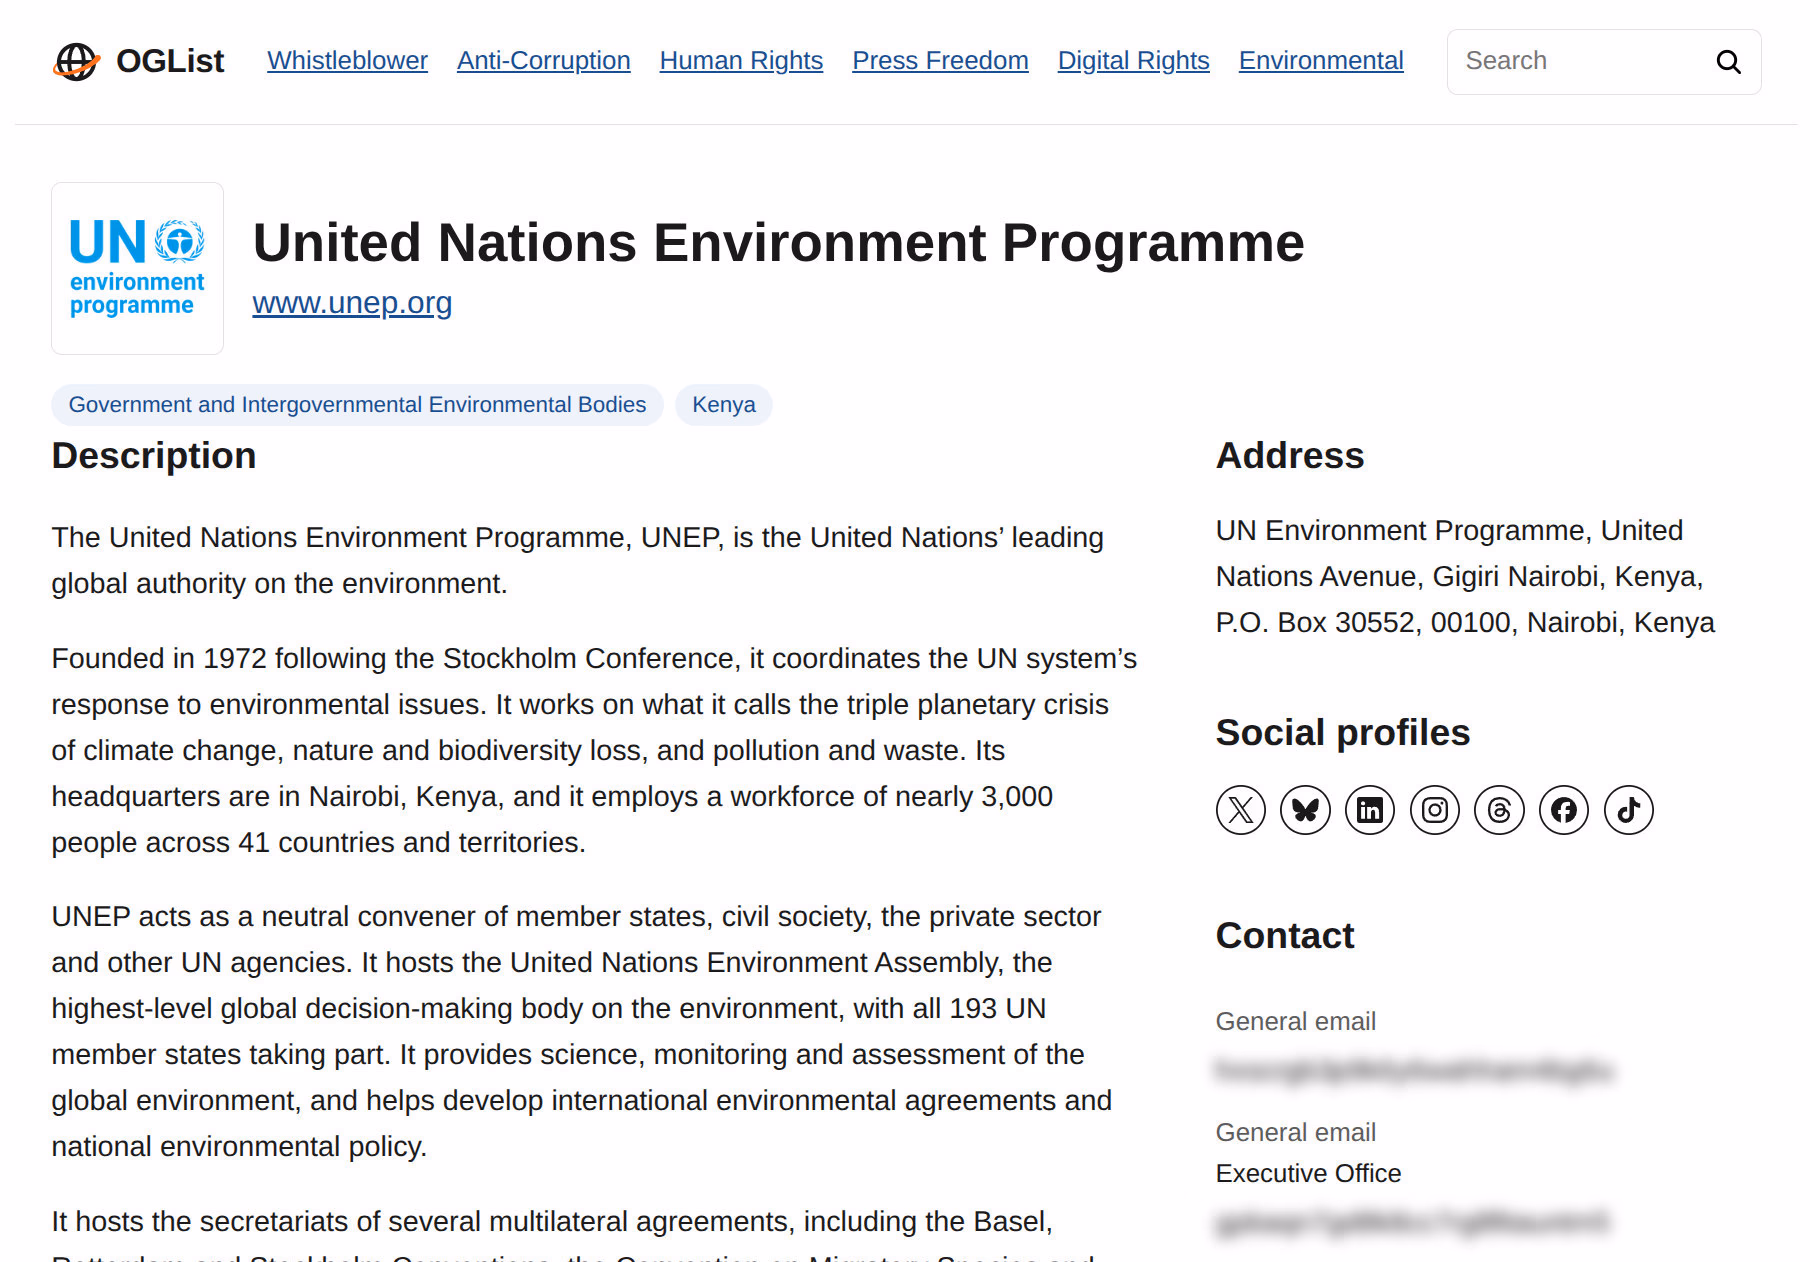Open the Threads social profile
This screenshot has width=1810, height=1262.
[1499, 810]
